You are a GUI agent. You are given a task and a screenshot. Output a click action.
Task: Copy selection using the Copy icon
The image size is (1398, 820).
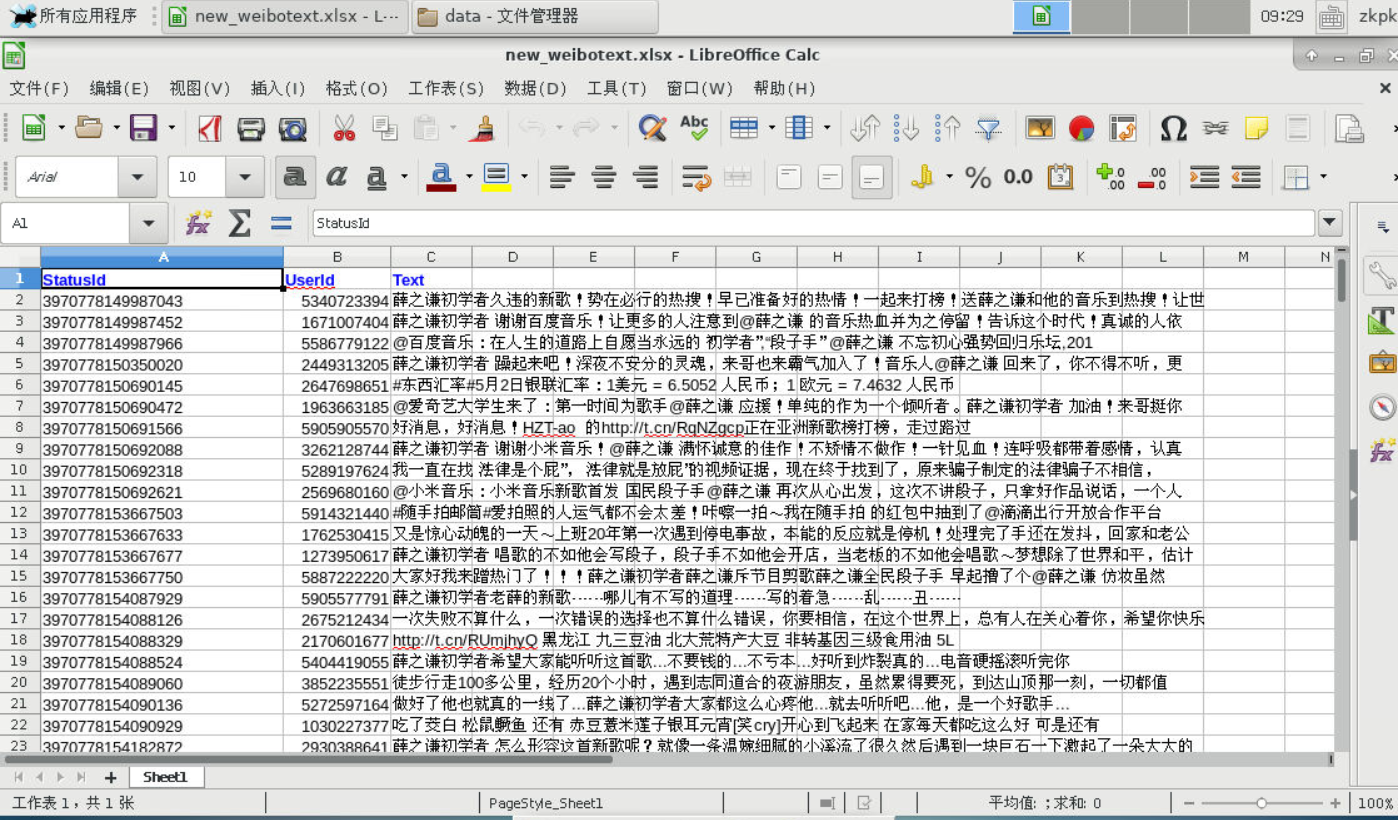(385, 127)
